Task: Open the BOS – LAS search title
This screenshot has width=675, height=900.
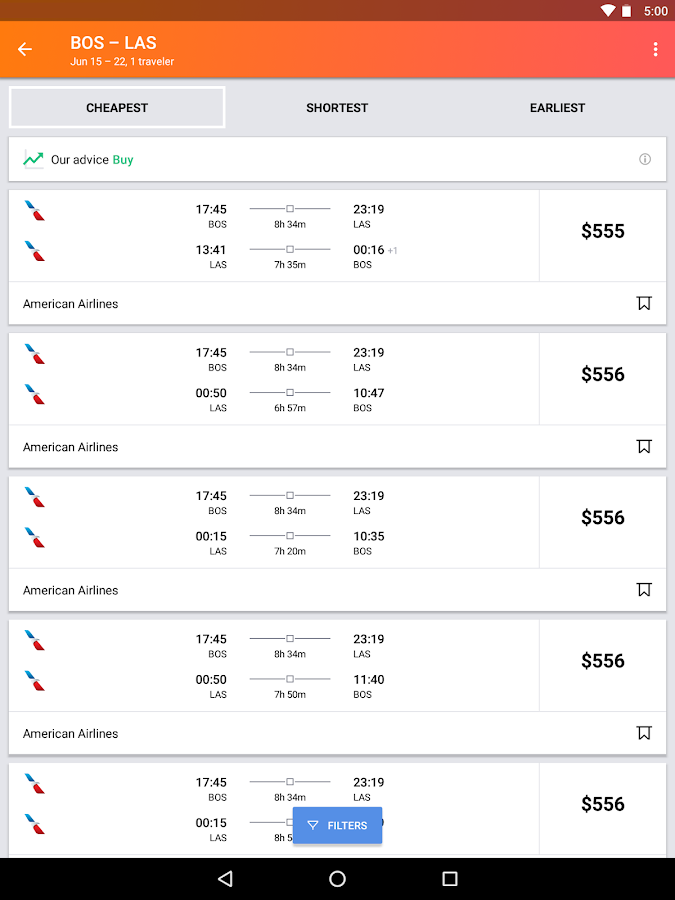Action: 114,43
